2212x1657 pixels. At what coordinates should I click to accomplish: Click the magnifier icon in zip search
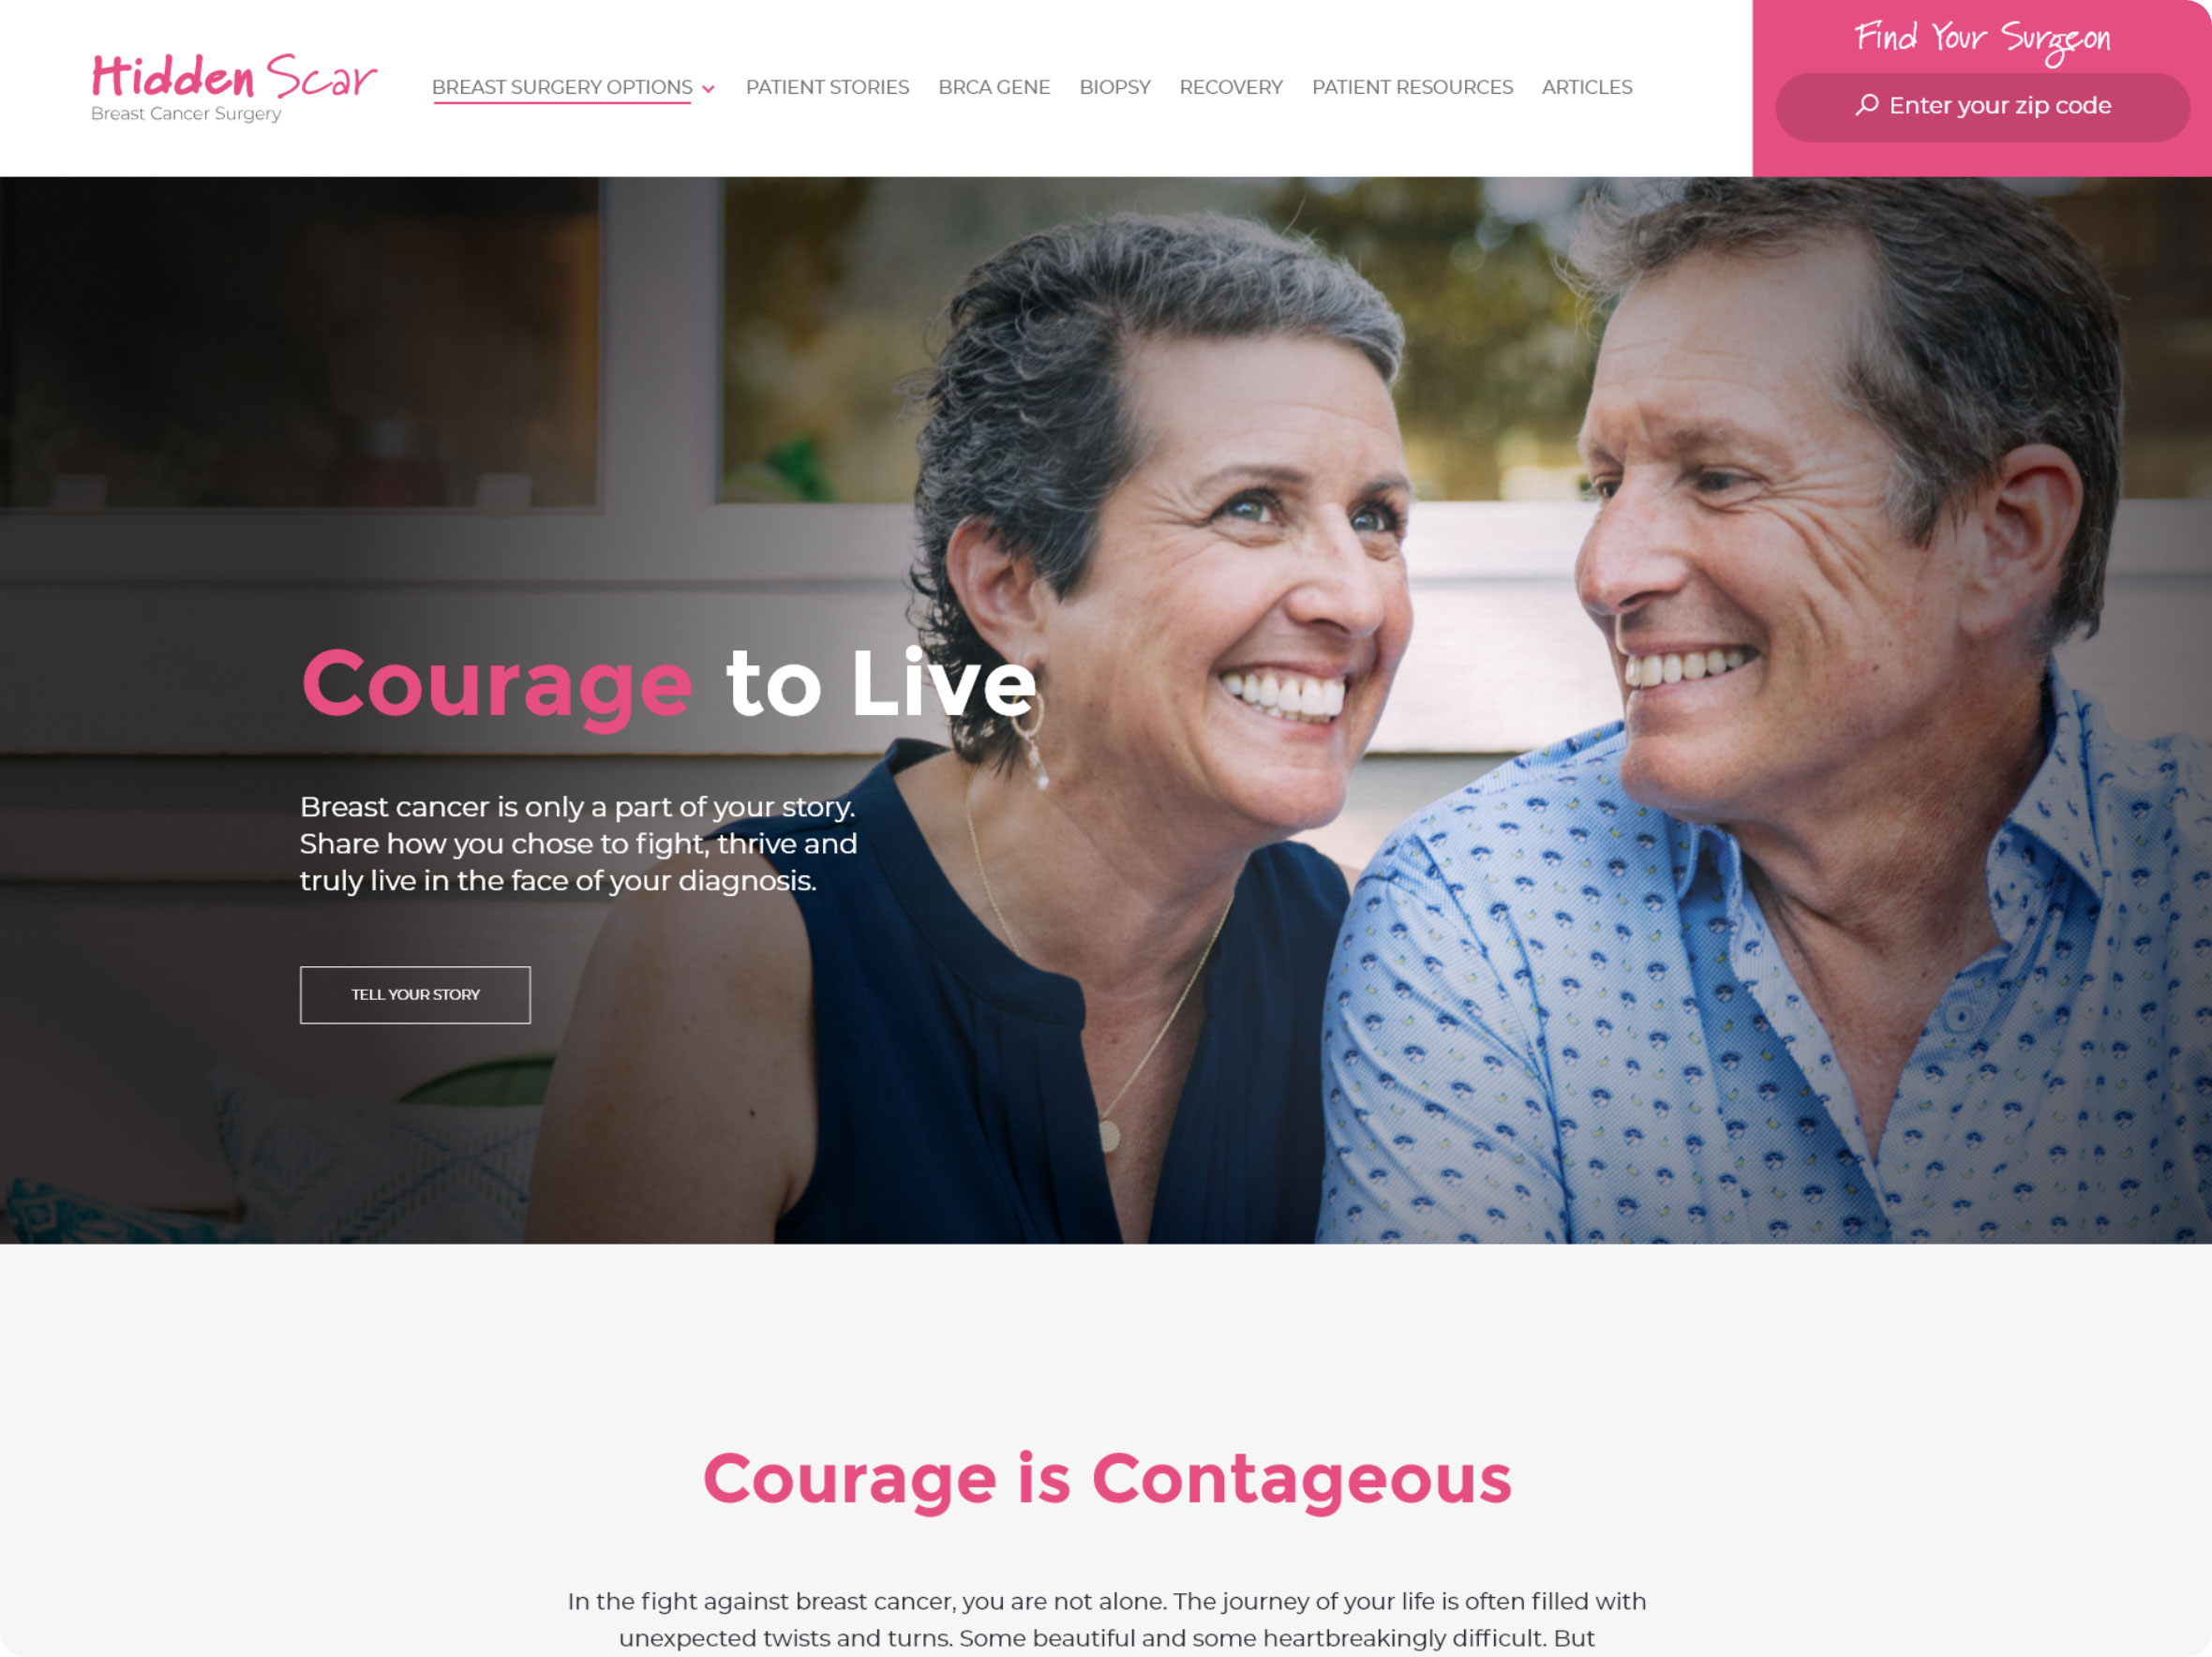click(1866, 105)
